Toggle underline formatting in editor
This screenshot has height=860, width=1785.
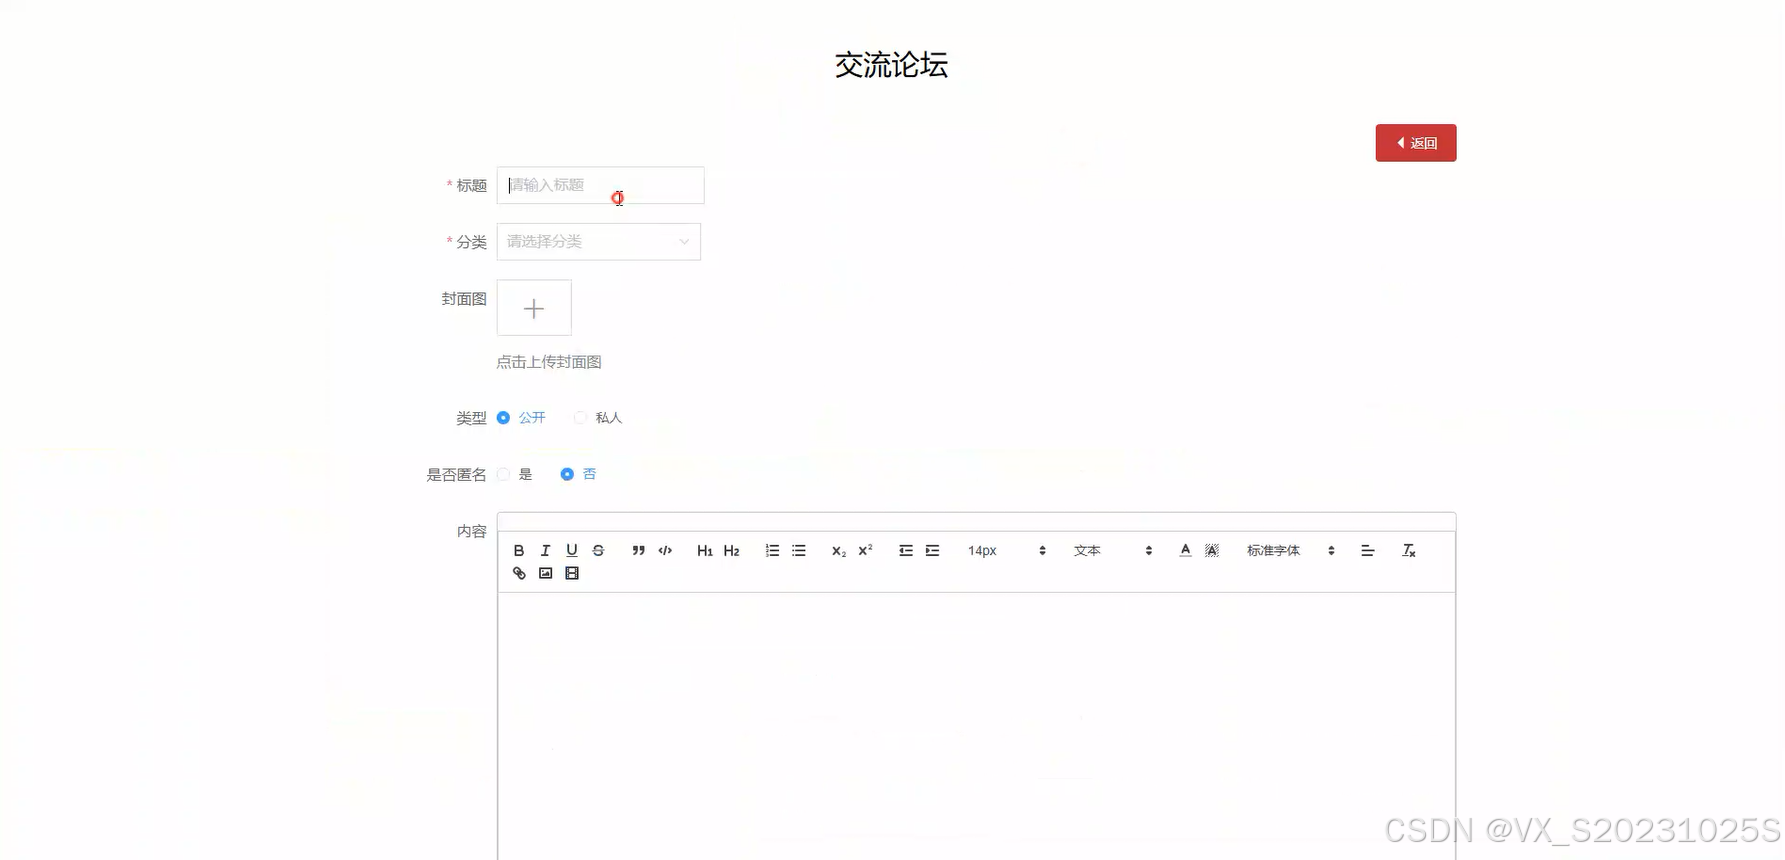pos(572,551)
